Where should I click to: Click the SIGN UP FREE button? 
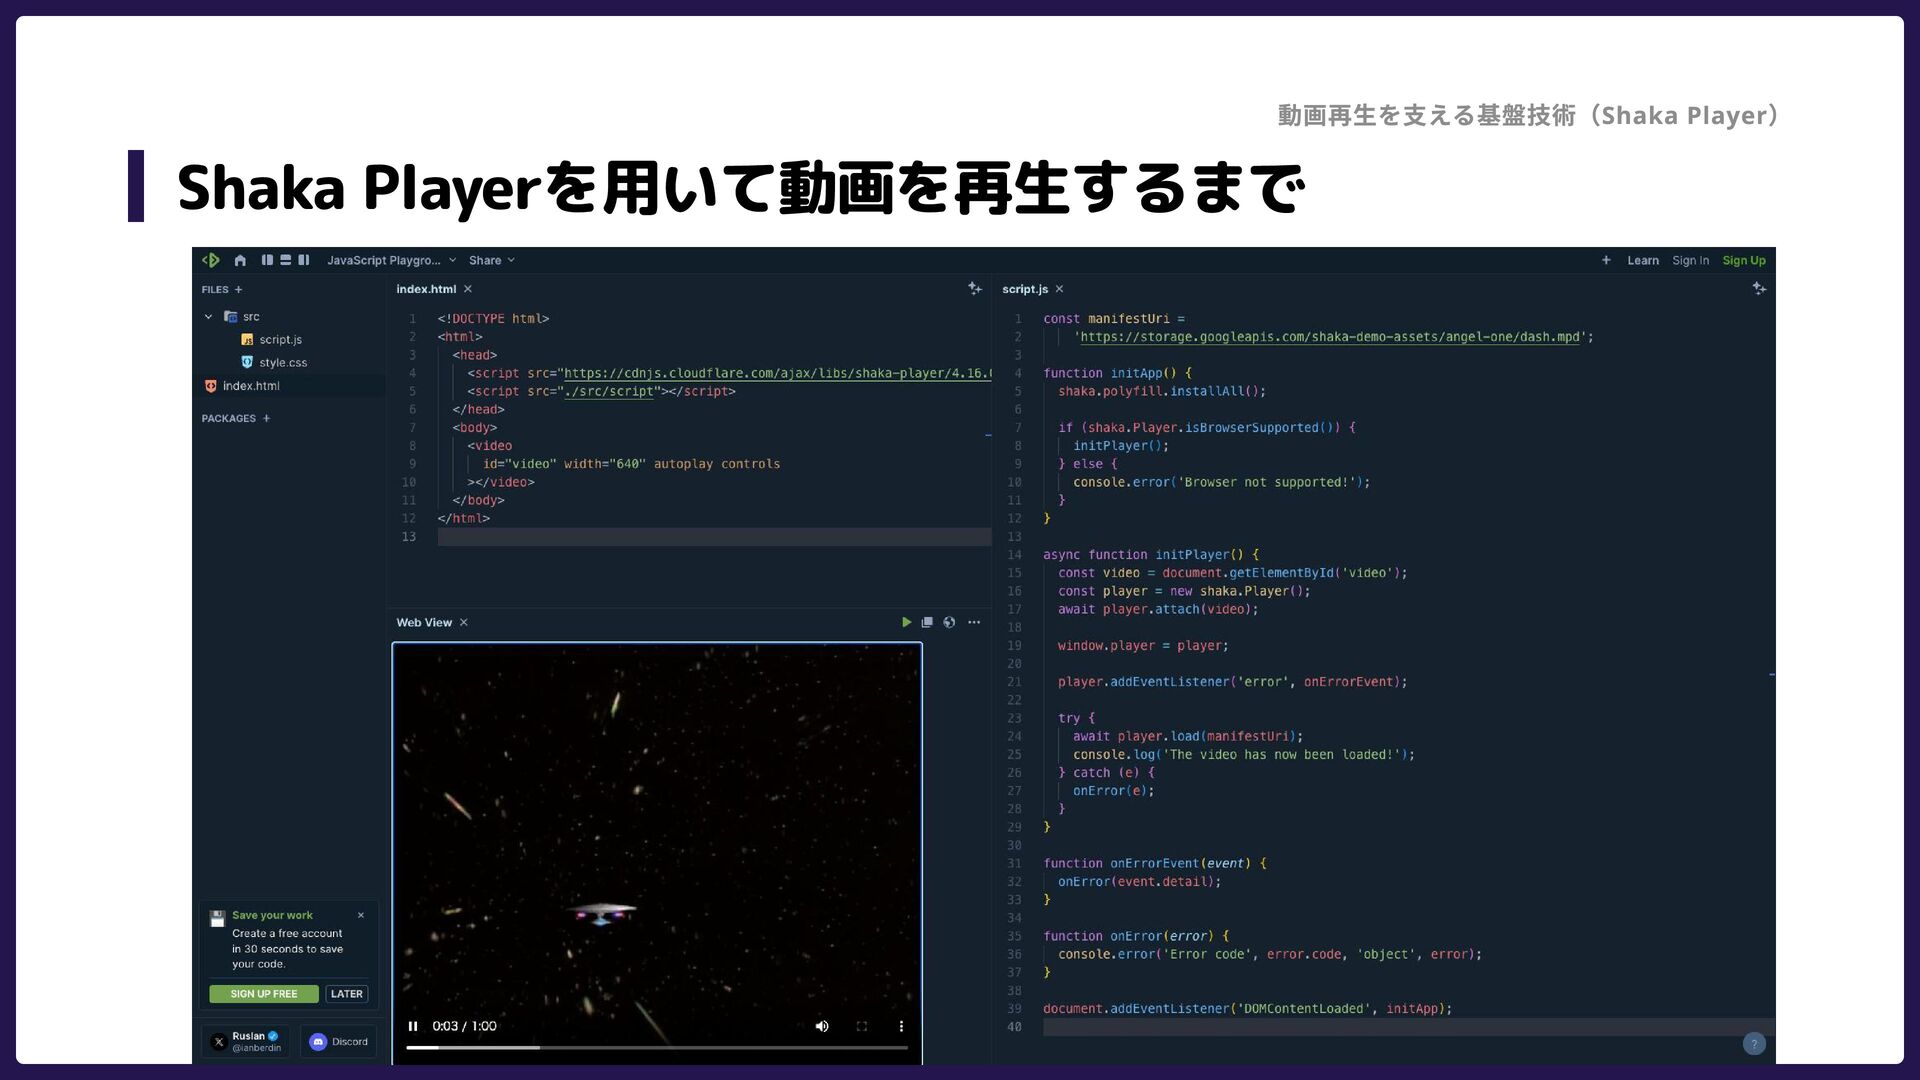(x=264, y=994)
